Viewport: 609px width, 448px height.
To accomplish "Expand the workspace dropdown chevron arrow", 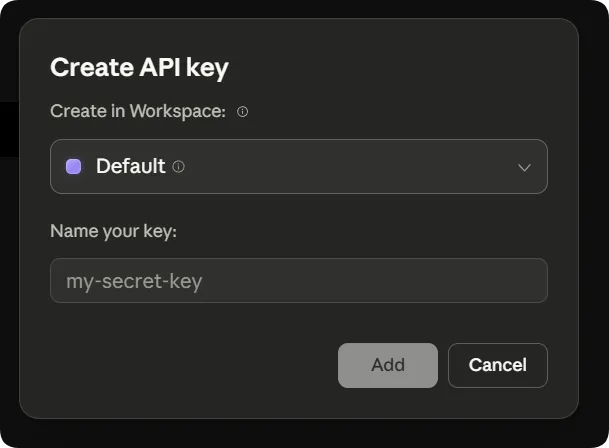I will point(524,167).
